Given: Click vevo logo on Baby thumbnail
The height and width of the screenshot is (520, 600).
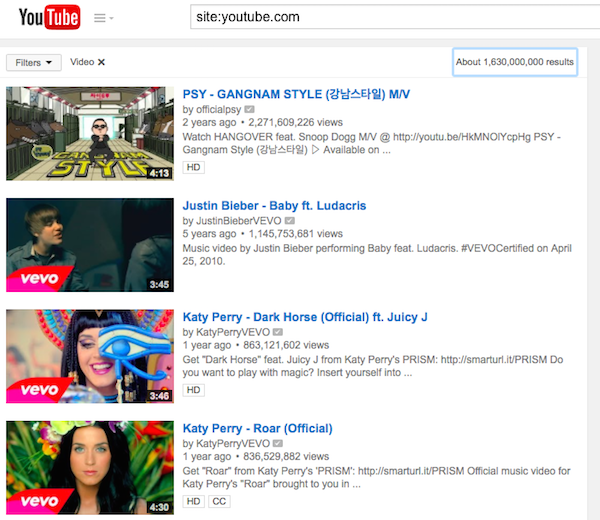Looking at the screenshot, I should [x=39, y=279].
